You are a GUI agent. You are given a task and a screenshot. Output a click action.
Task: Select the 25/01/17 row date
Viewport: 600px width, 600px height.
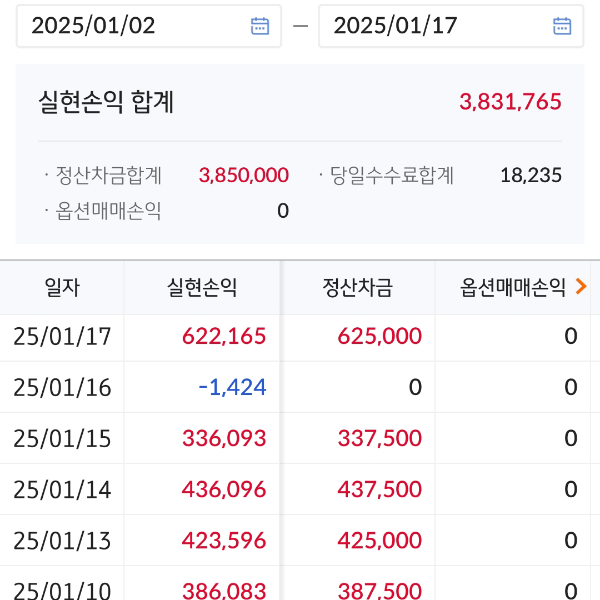[x=62, y=336]
